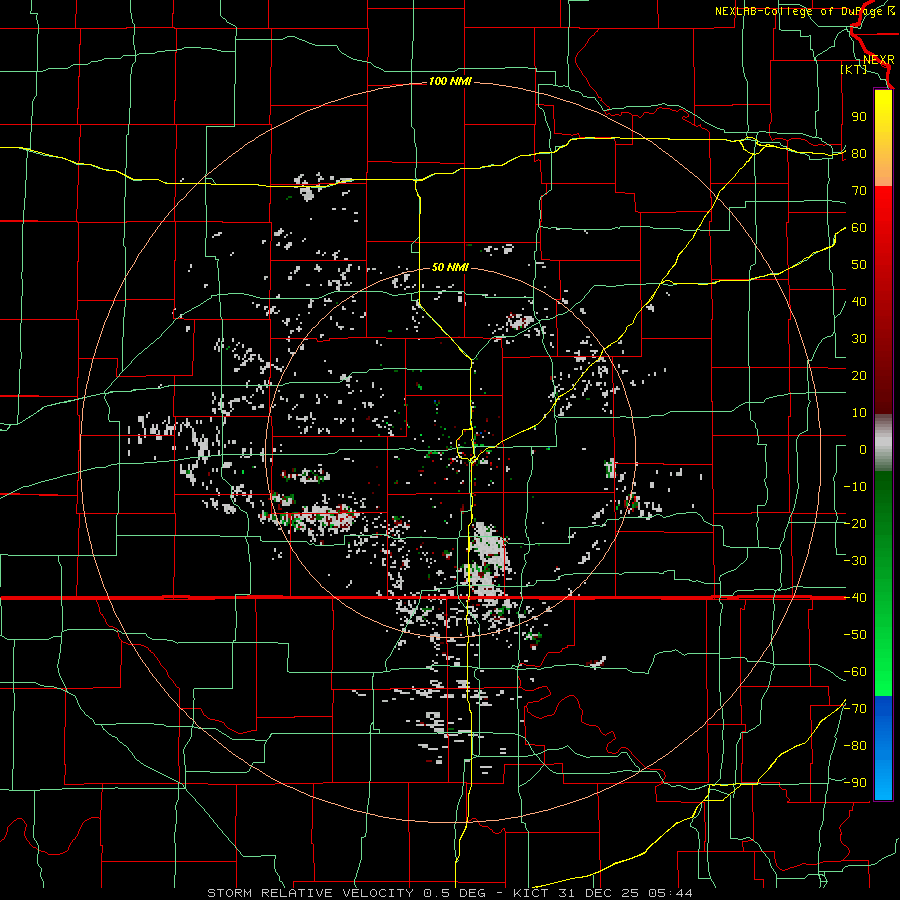This screenshot has height=900, width=900.
Task: Click the "-30" velocity scale label
Action: (x=855, y=561)
